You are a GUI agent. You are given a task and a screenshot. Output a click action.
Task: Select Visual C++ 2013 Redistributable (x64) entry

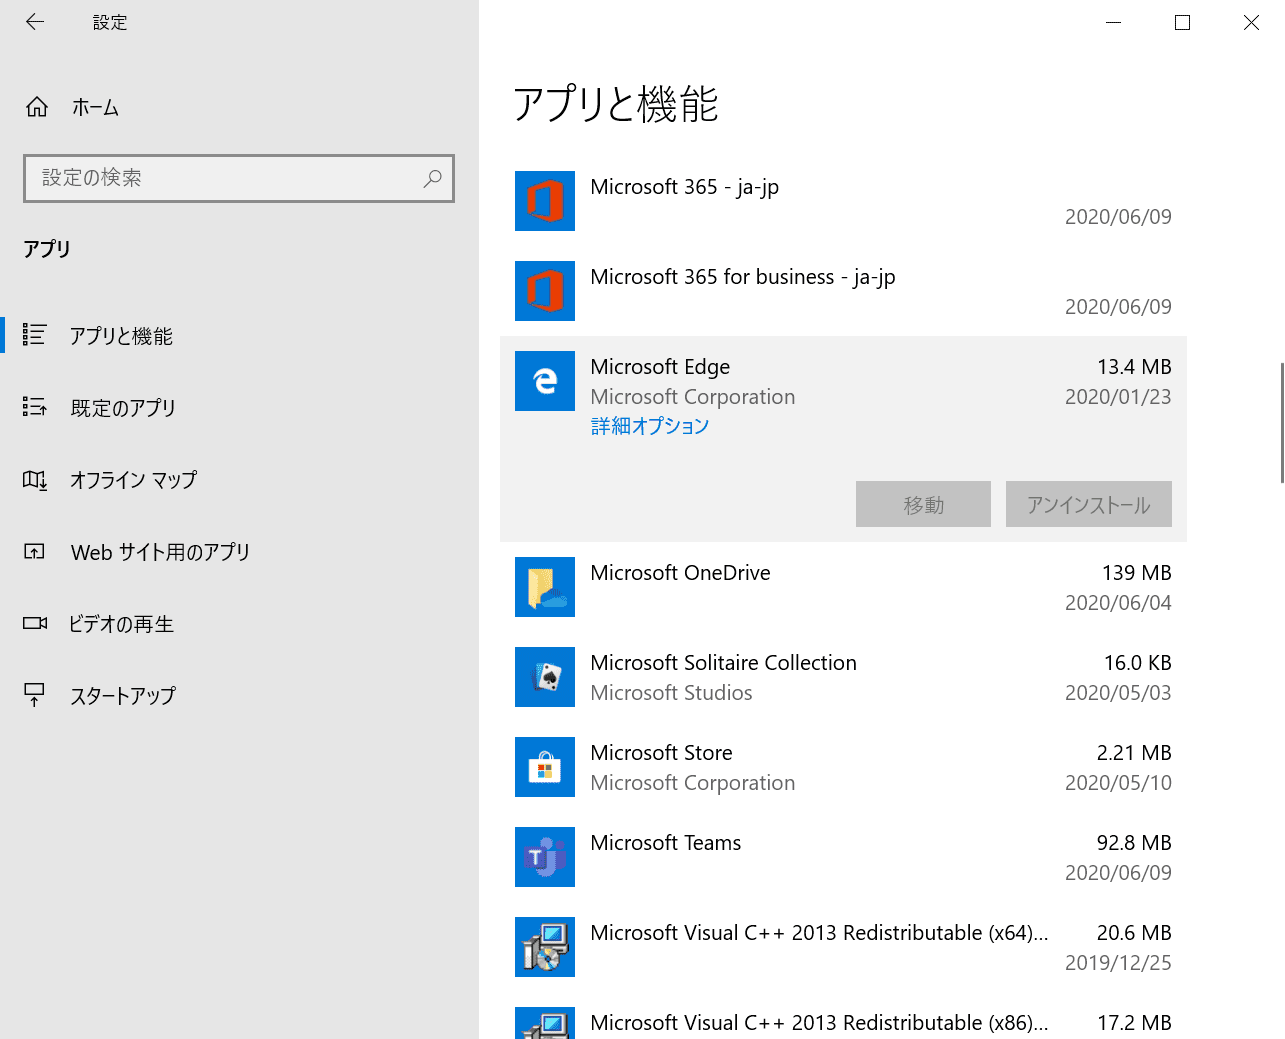[x=843, y=947]
